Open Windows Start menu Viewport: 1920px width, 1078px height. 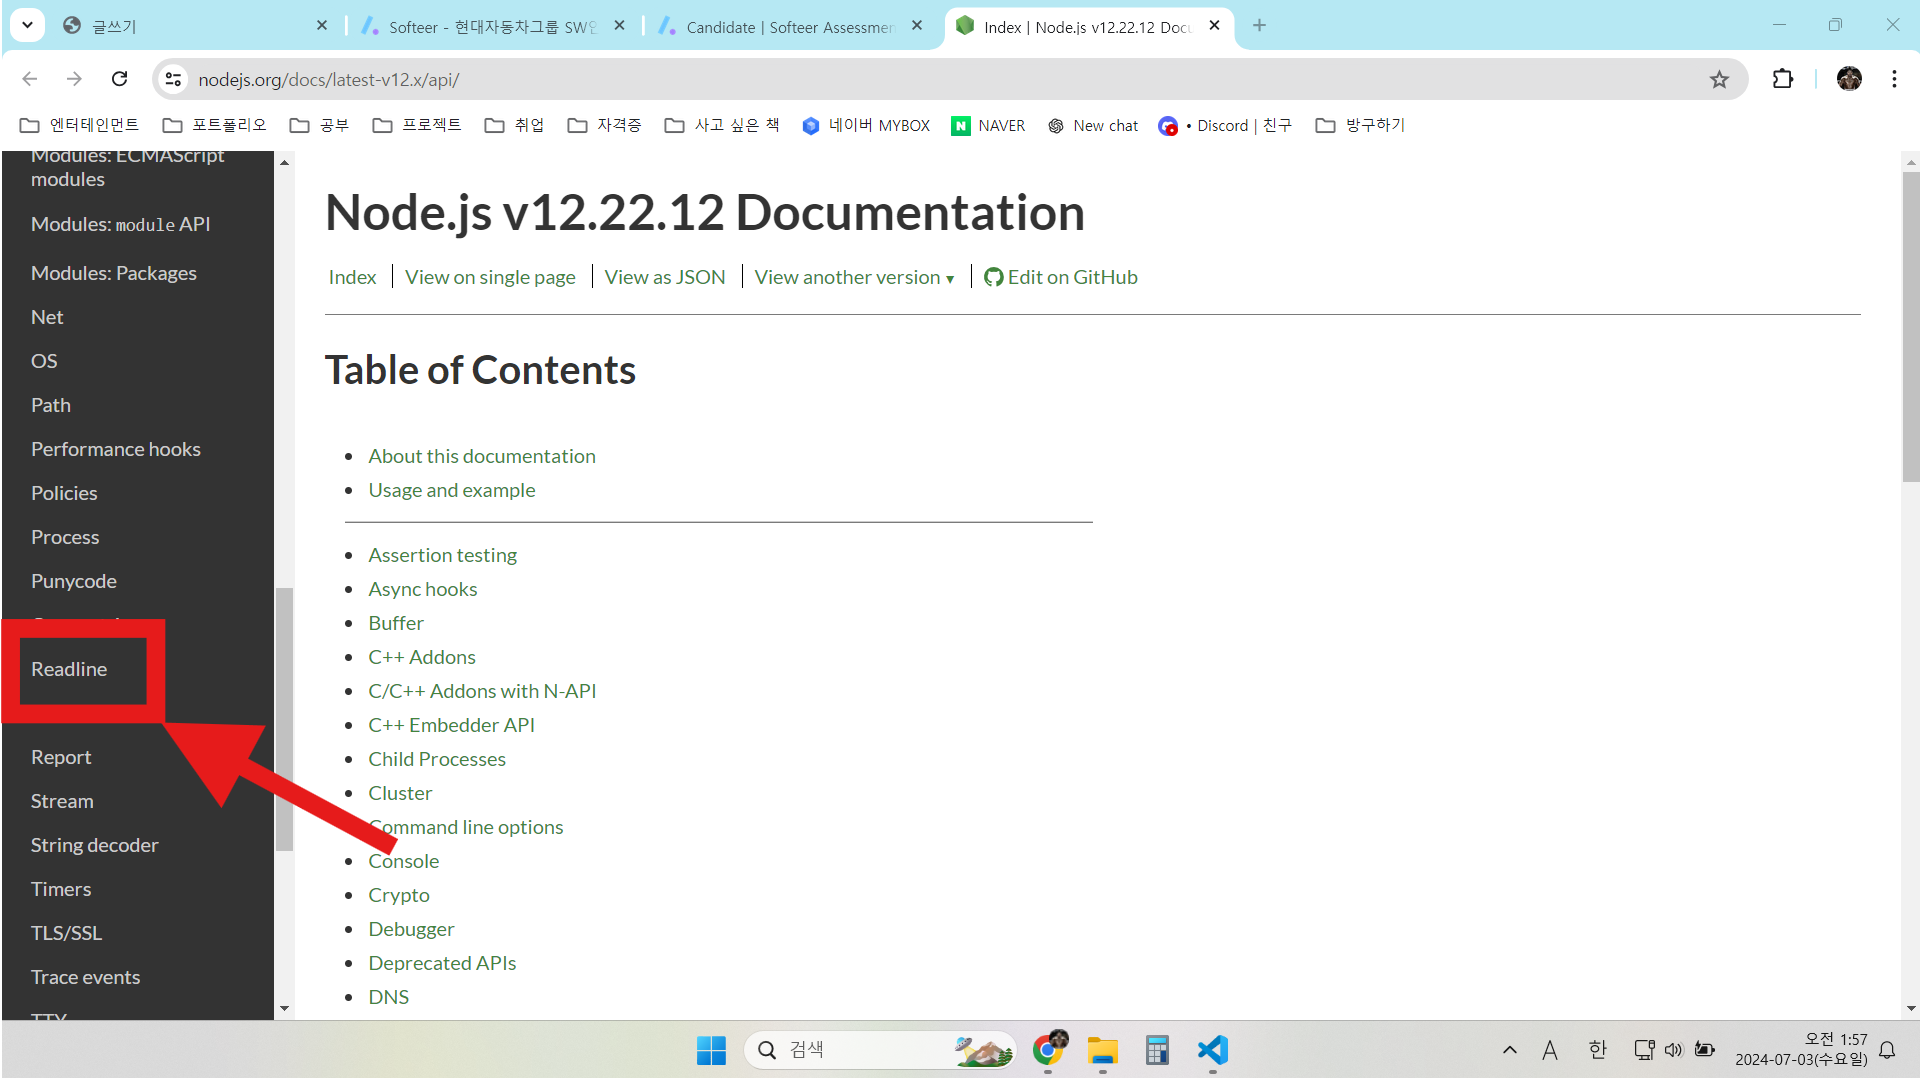pos(711,1050)
